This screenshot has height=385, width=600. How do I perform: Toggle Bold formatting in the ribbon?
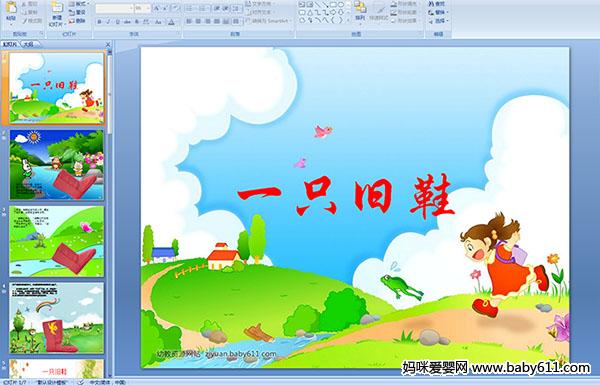[99, 22]
